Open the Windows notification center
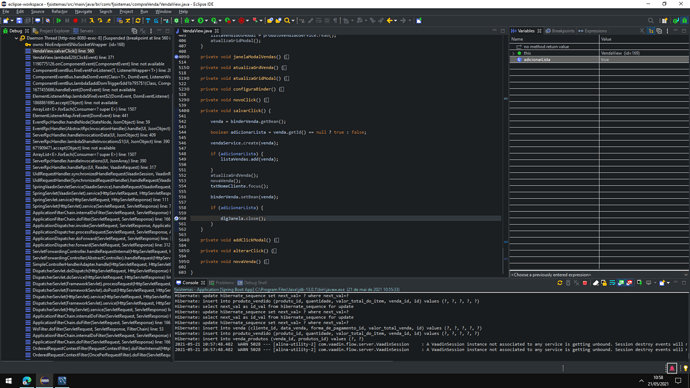Viewport: 690px width, 388px height. [x=678, y=381]
